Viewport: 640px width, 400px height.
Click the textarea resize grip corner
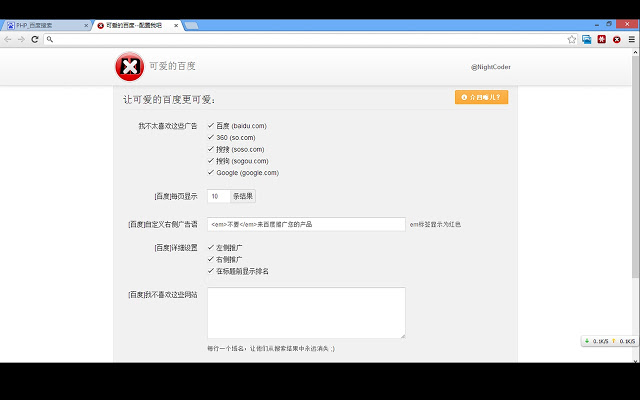pos(402,336)
